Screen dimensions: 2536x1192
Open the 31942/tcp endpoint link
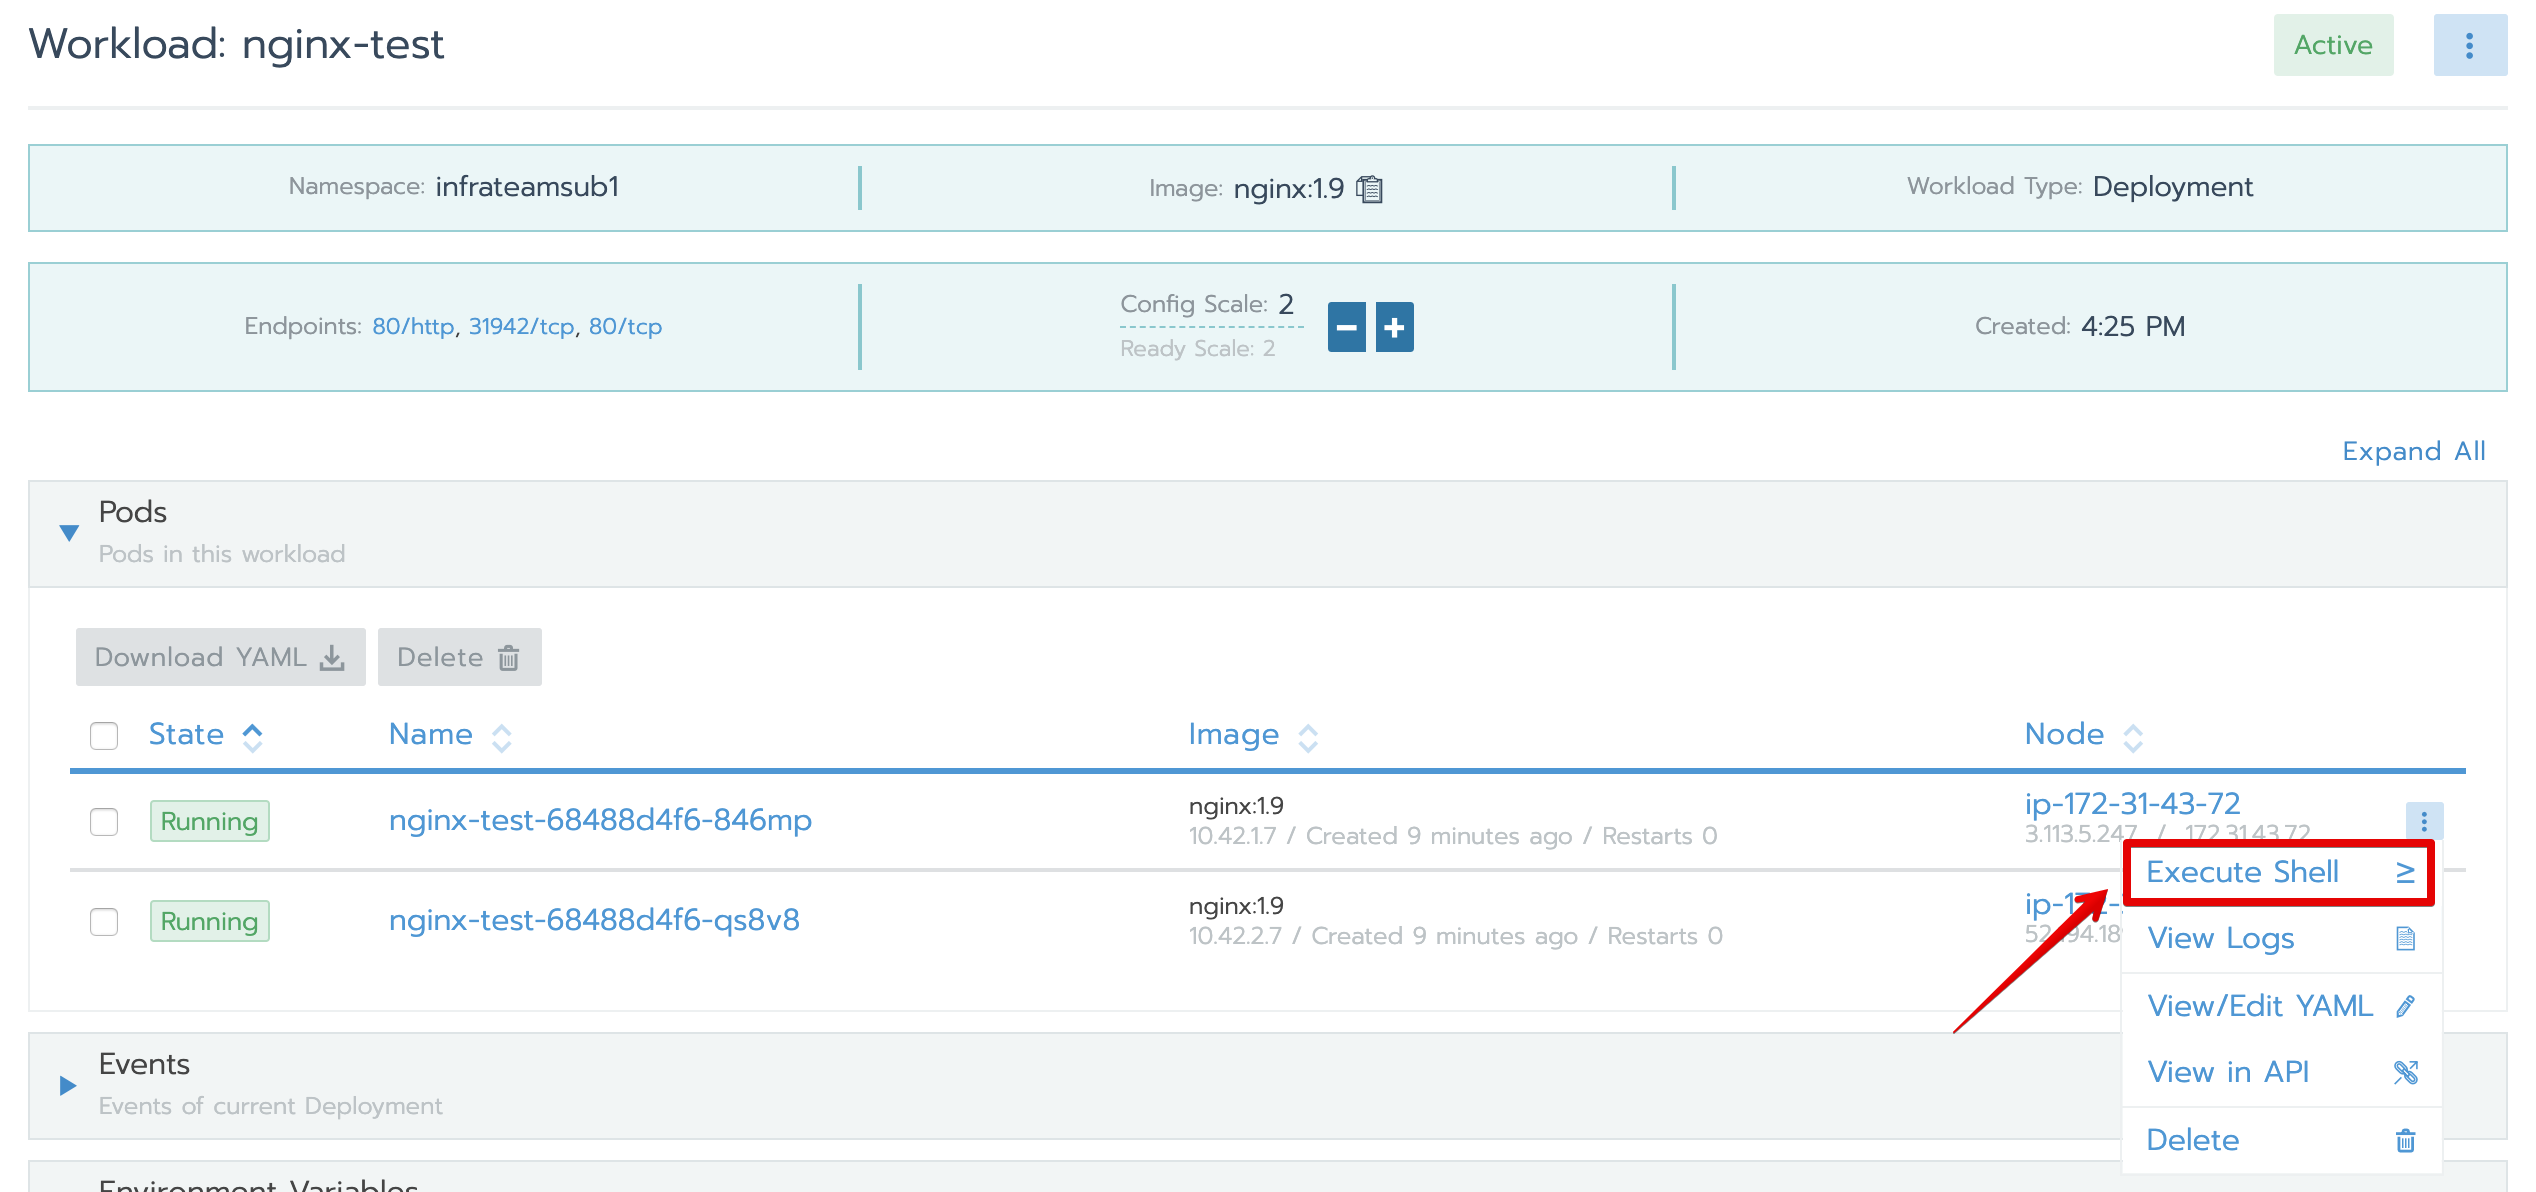pyautogui.click(x=521, y=327)
